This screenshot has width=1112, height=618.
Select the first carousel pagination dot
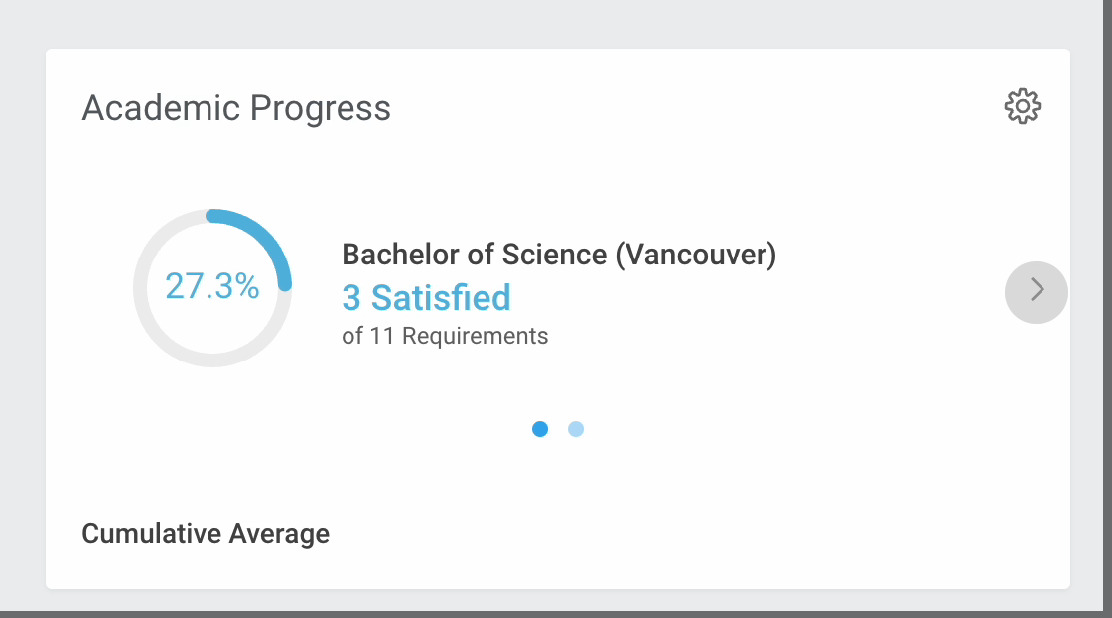point(540,429)
